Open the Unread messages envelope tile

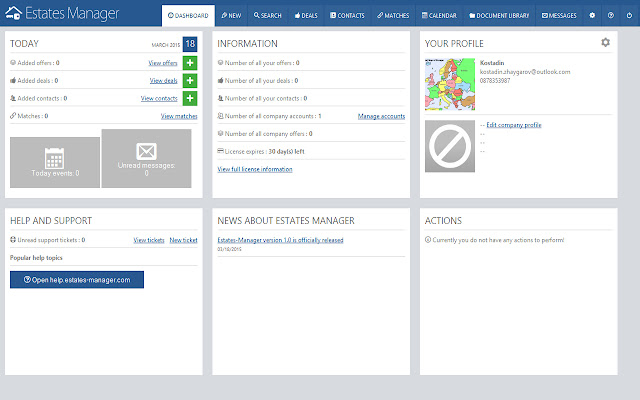pos(146,158)
